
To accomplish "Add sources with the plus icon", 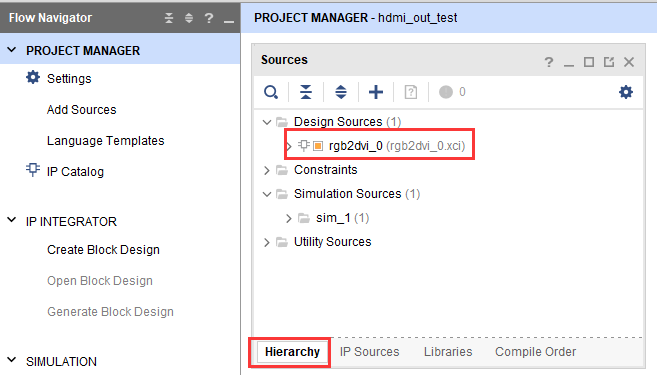I will coord(376,92).
